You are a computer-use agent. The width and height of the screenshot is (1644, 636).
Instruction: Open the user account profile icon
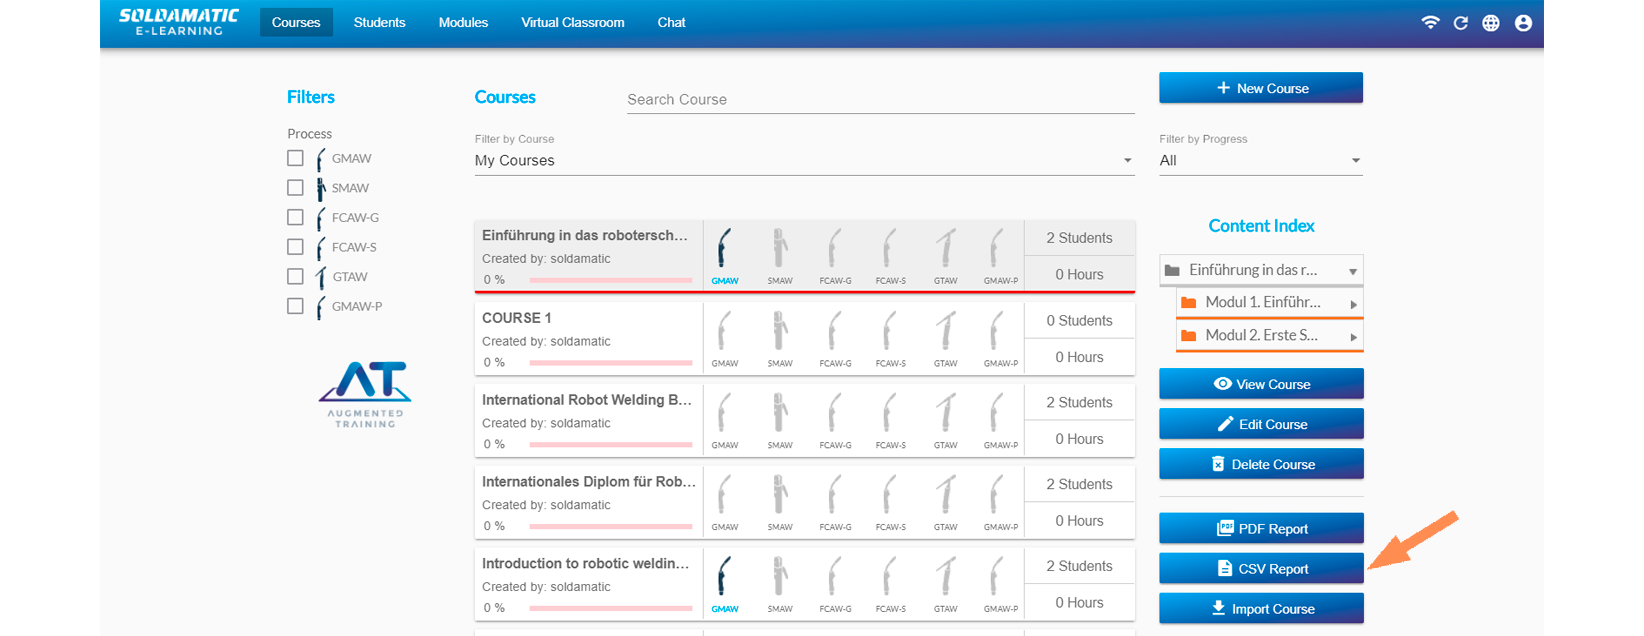click(x=1523, y=23)
